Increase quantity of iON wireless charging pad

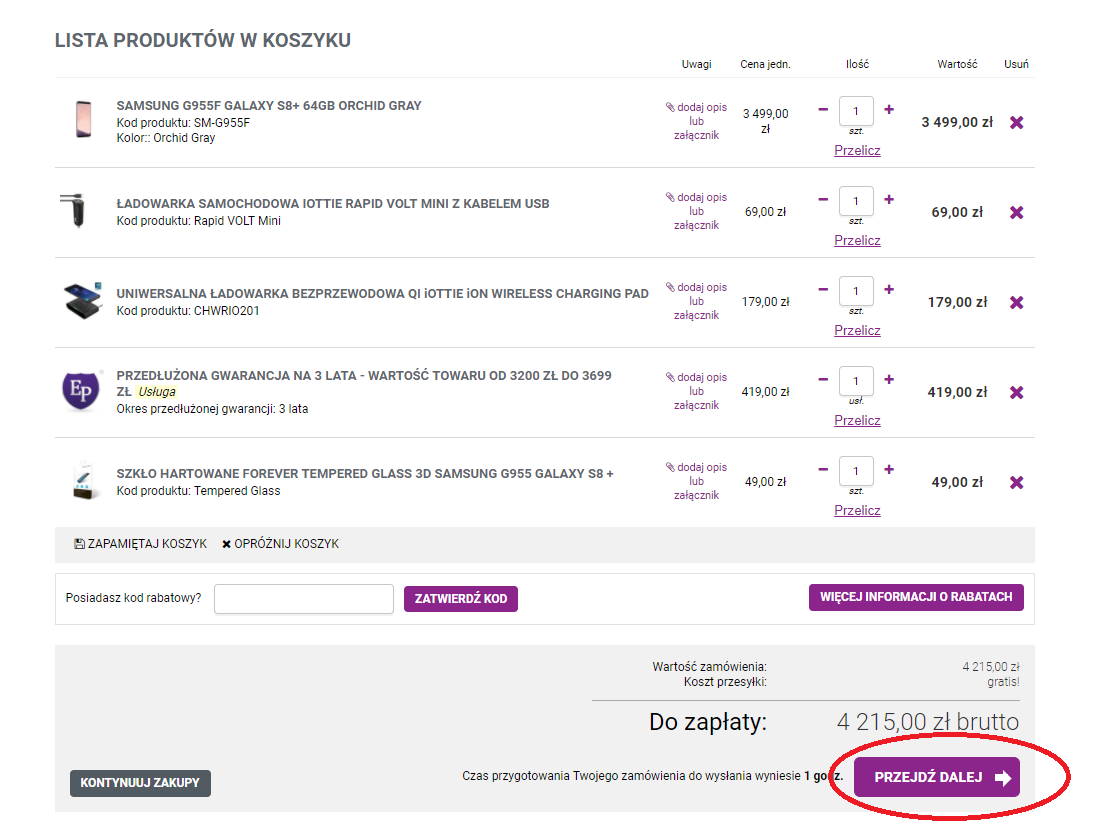889,290
